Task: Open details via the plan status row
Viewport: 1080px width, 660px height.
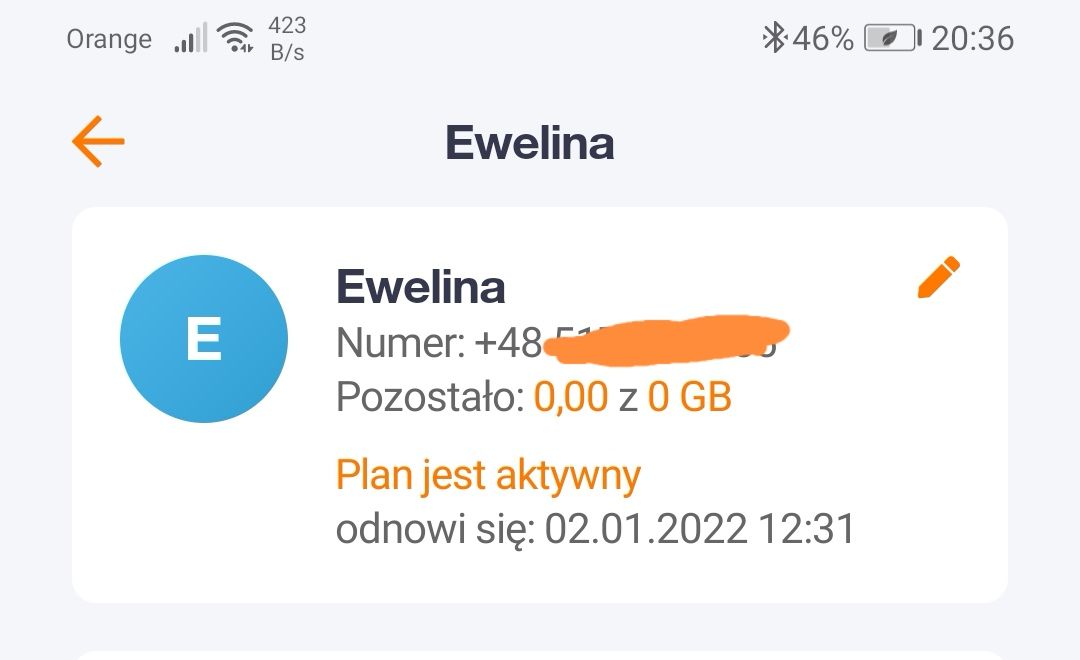Action: pyautogui.click(x=489, y=474)
